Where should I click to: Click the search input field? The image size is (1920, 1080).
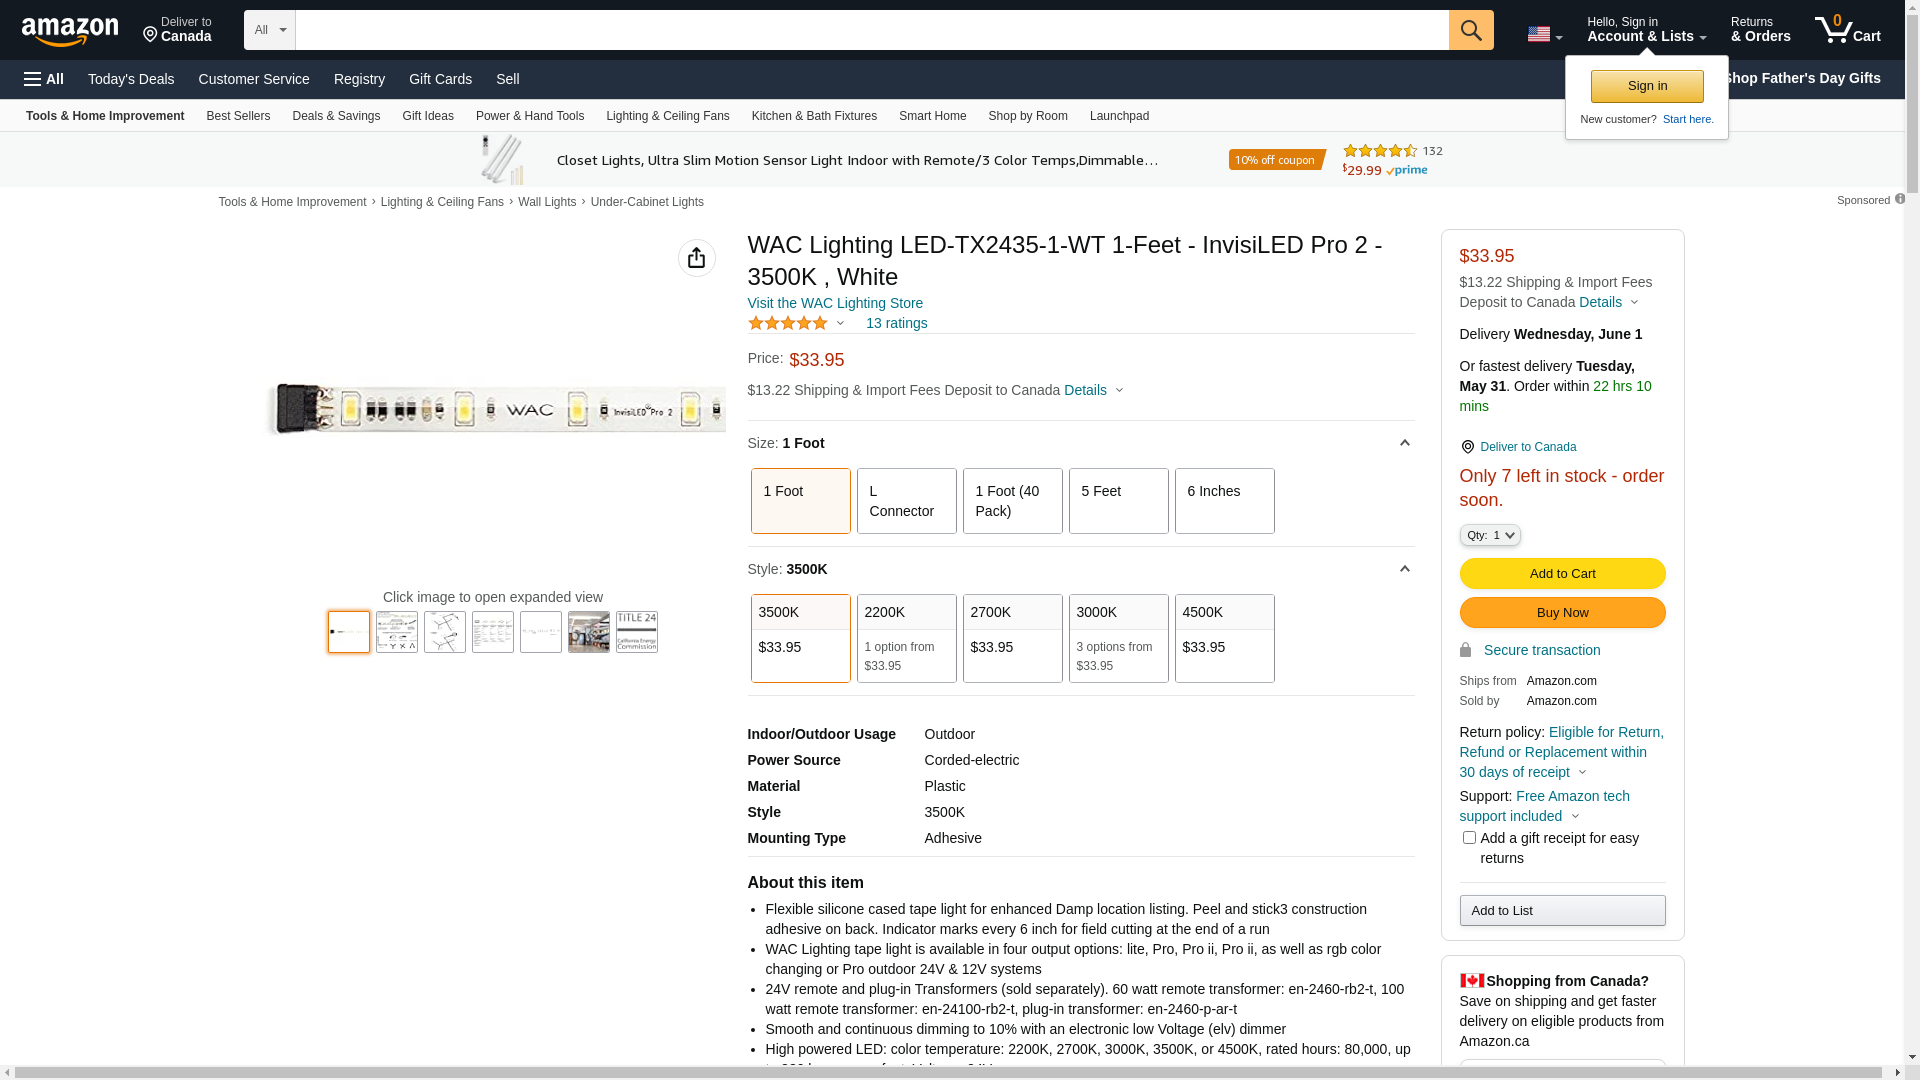(870, 30)
